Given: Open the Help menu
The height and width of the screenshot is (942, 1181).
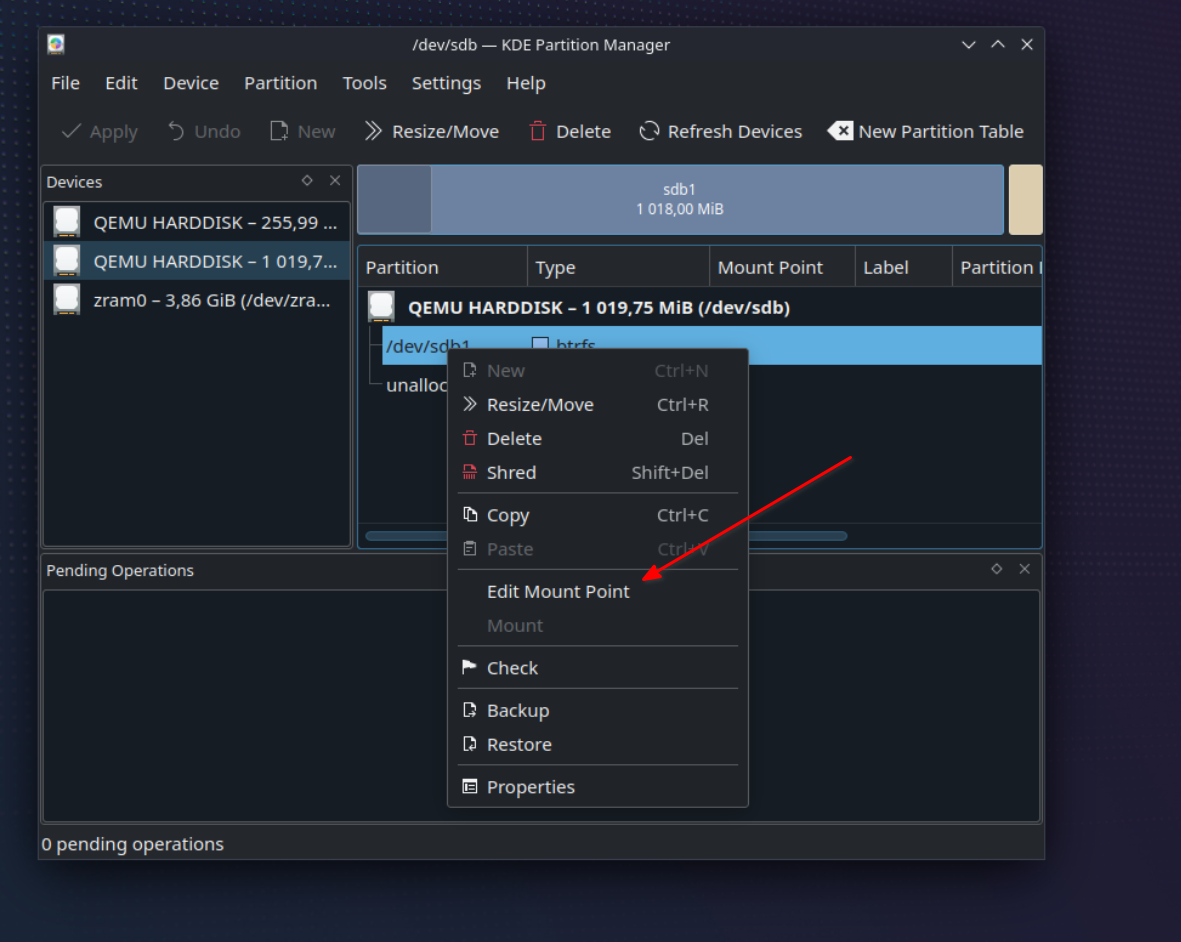Looking at the screenshot, I should click(526, 83).
